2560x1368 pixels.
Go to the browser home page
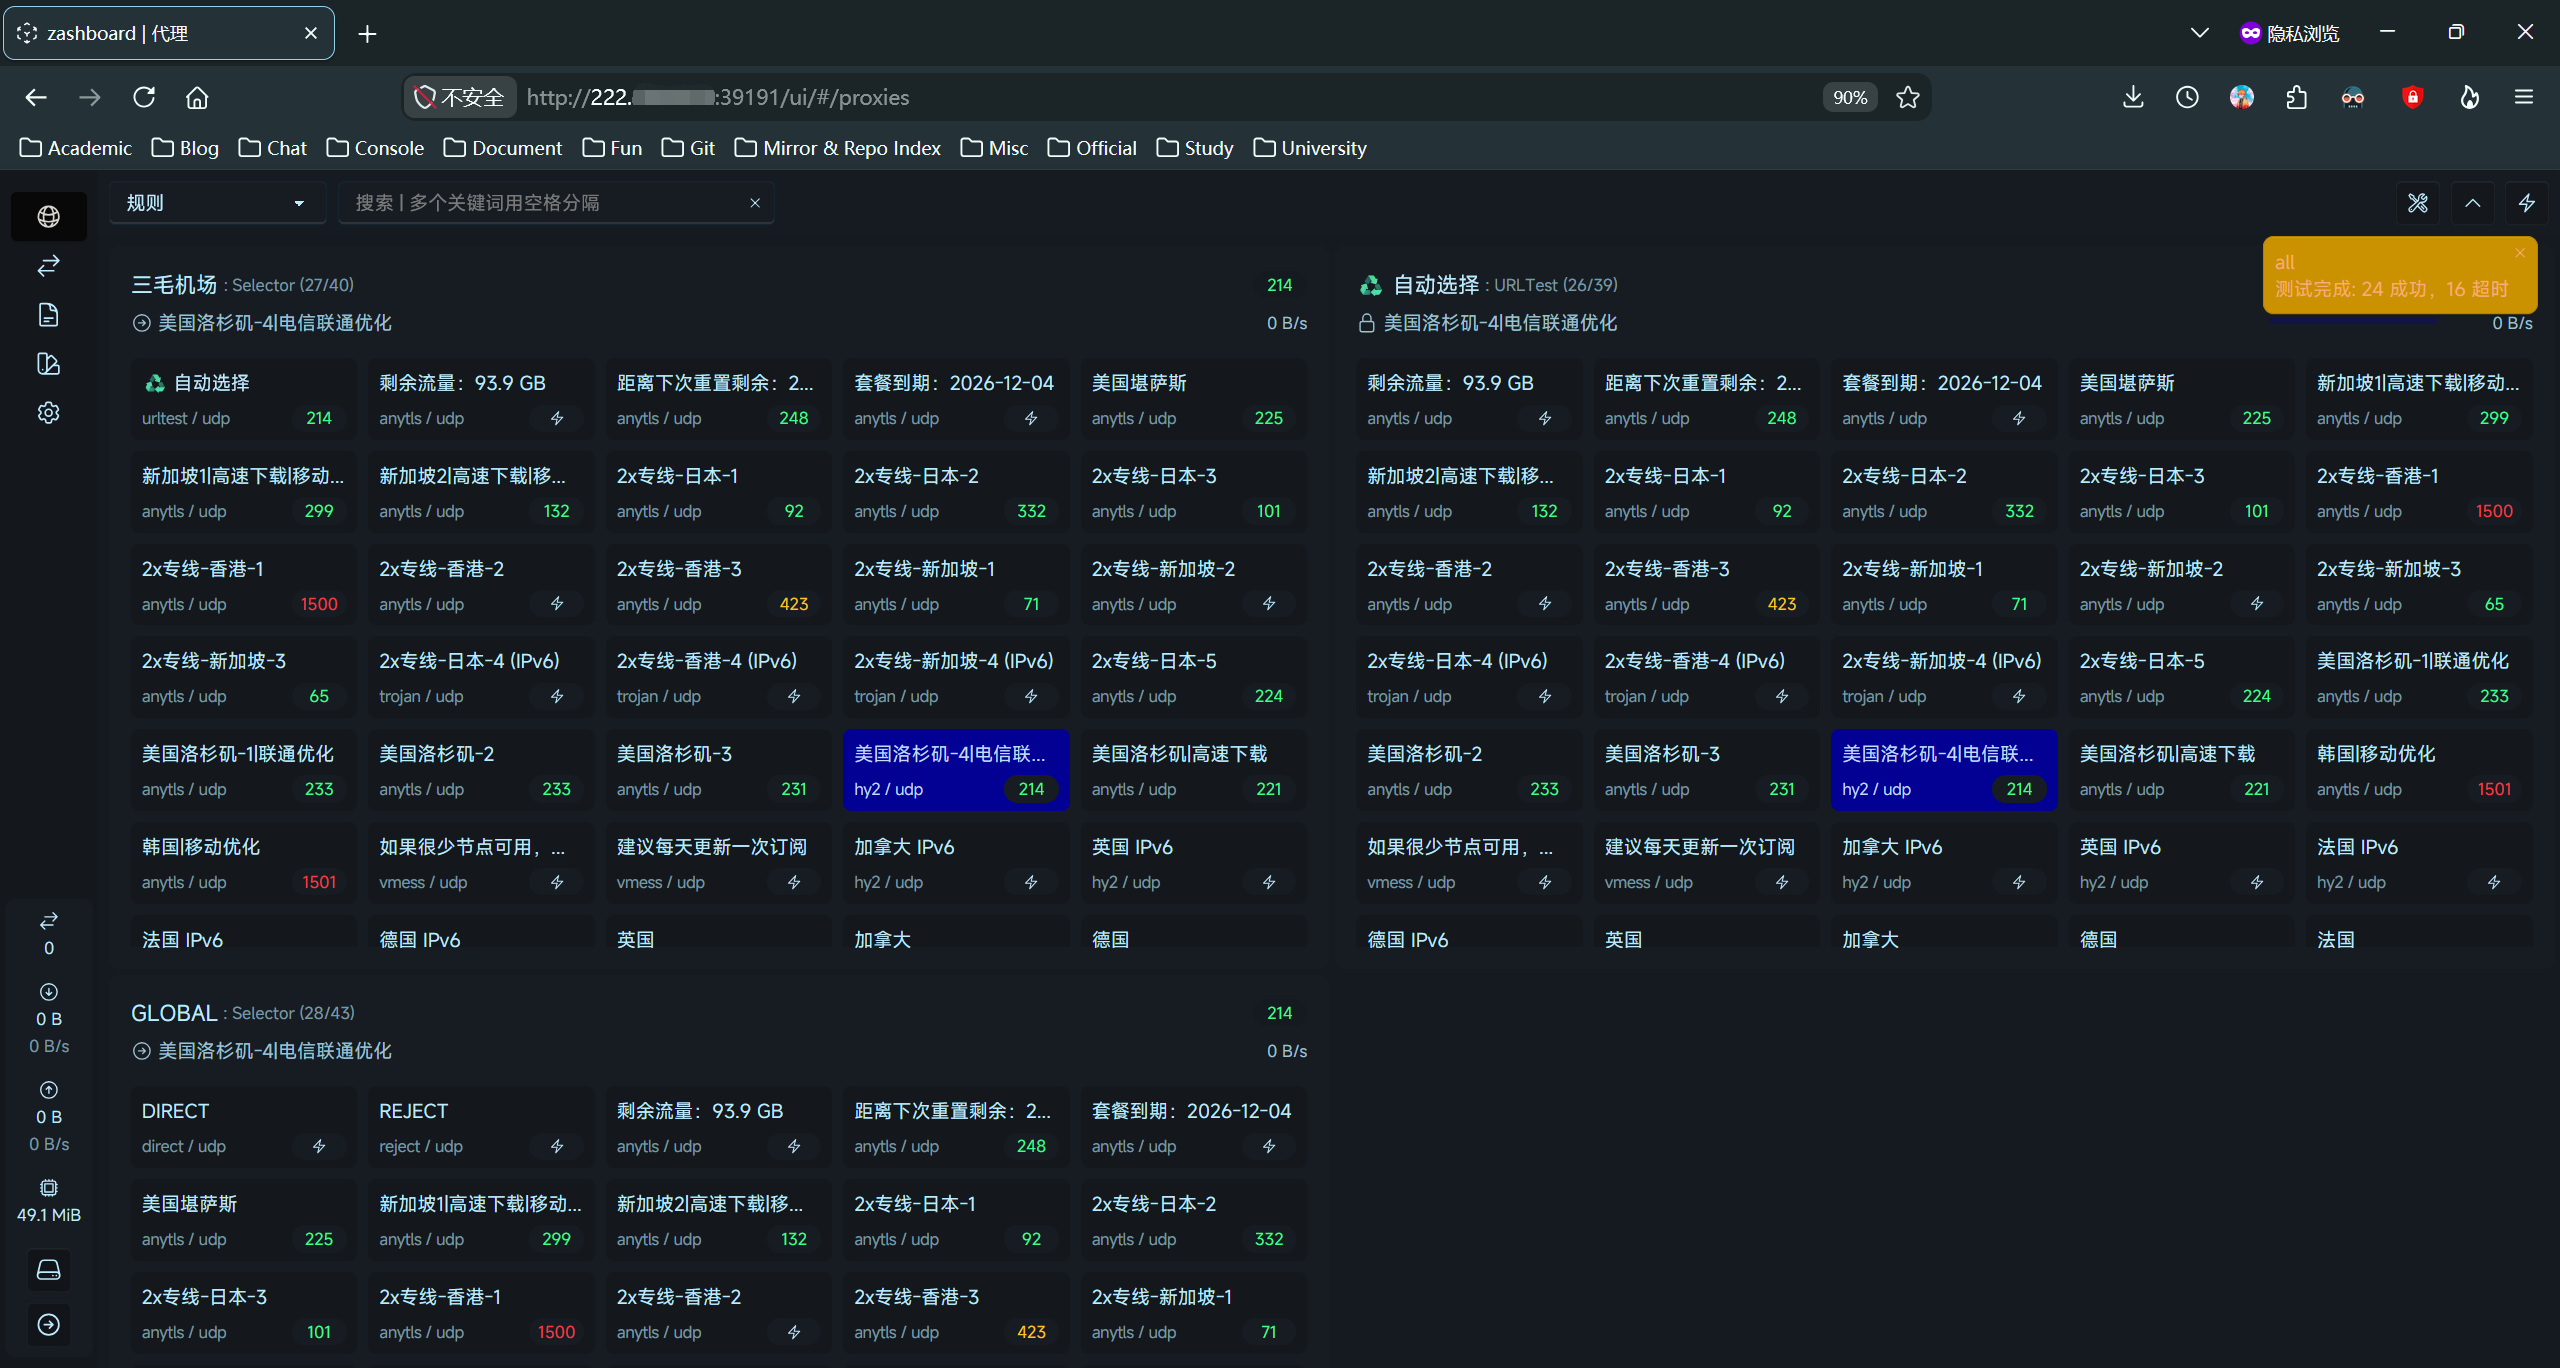coord(197,97)
